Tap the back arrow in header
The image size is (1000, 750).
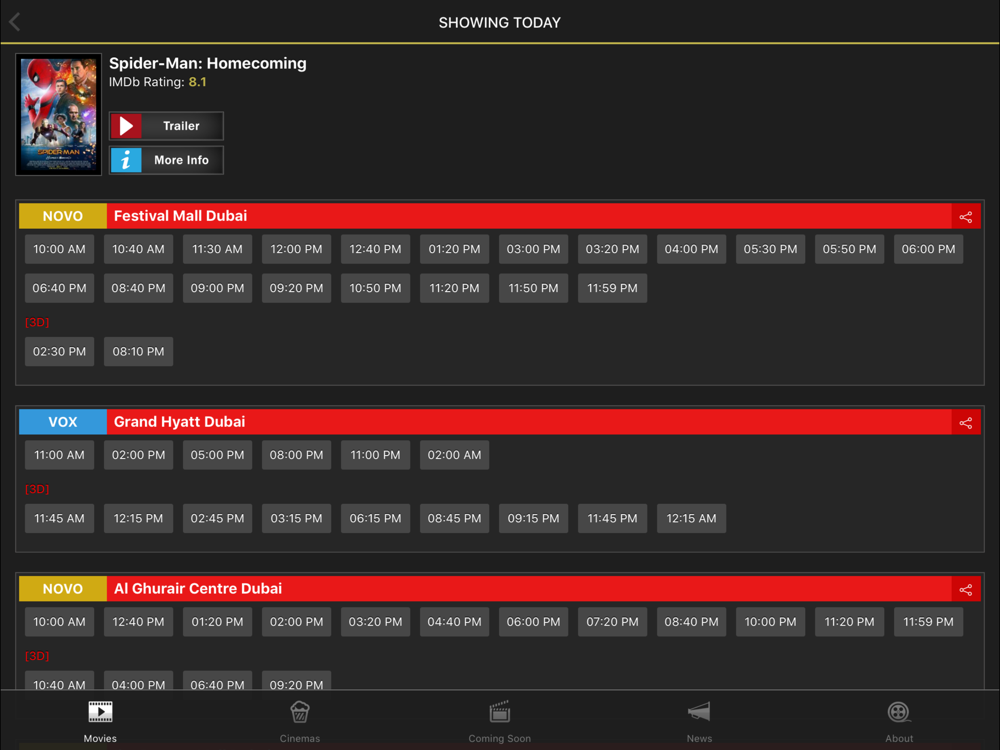(15, 22)
